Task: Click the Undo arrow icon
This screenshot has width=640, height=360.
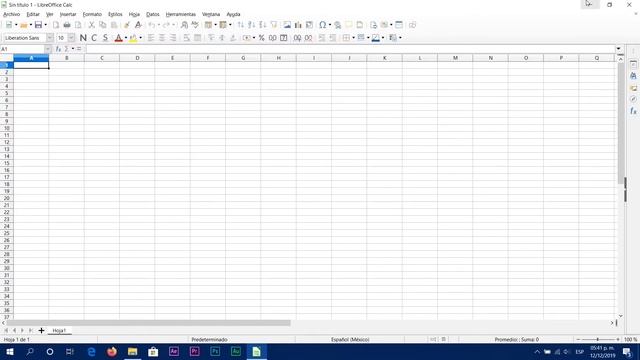Action: pyautogui.click(x=151, y=25)
